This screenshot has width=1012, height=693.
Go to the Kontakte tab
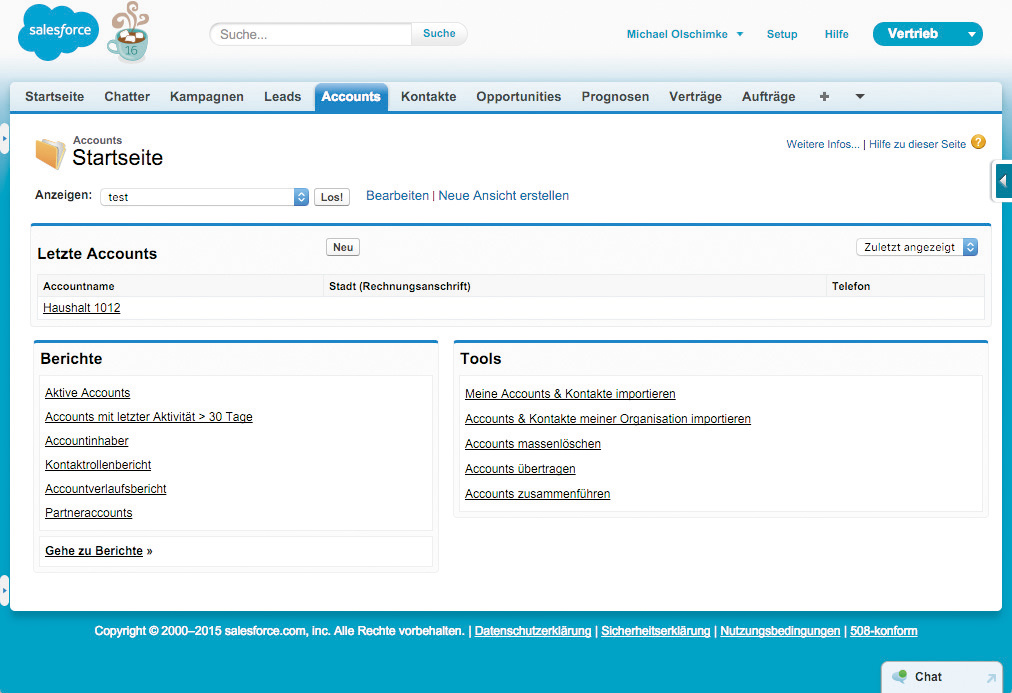coord(429,96)
